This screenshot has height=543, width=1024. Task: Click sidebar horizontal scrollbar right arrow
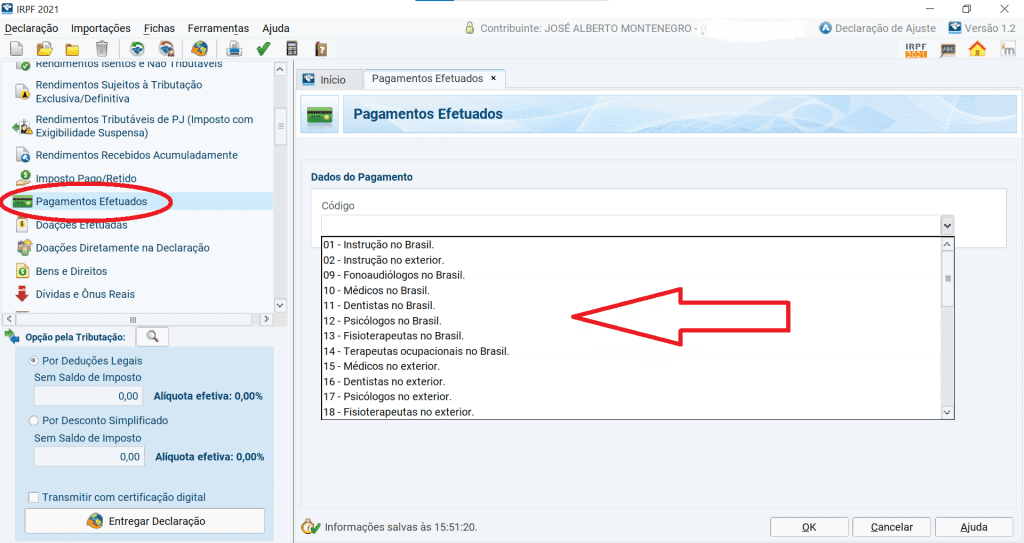point(266,320)
